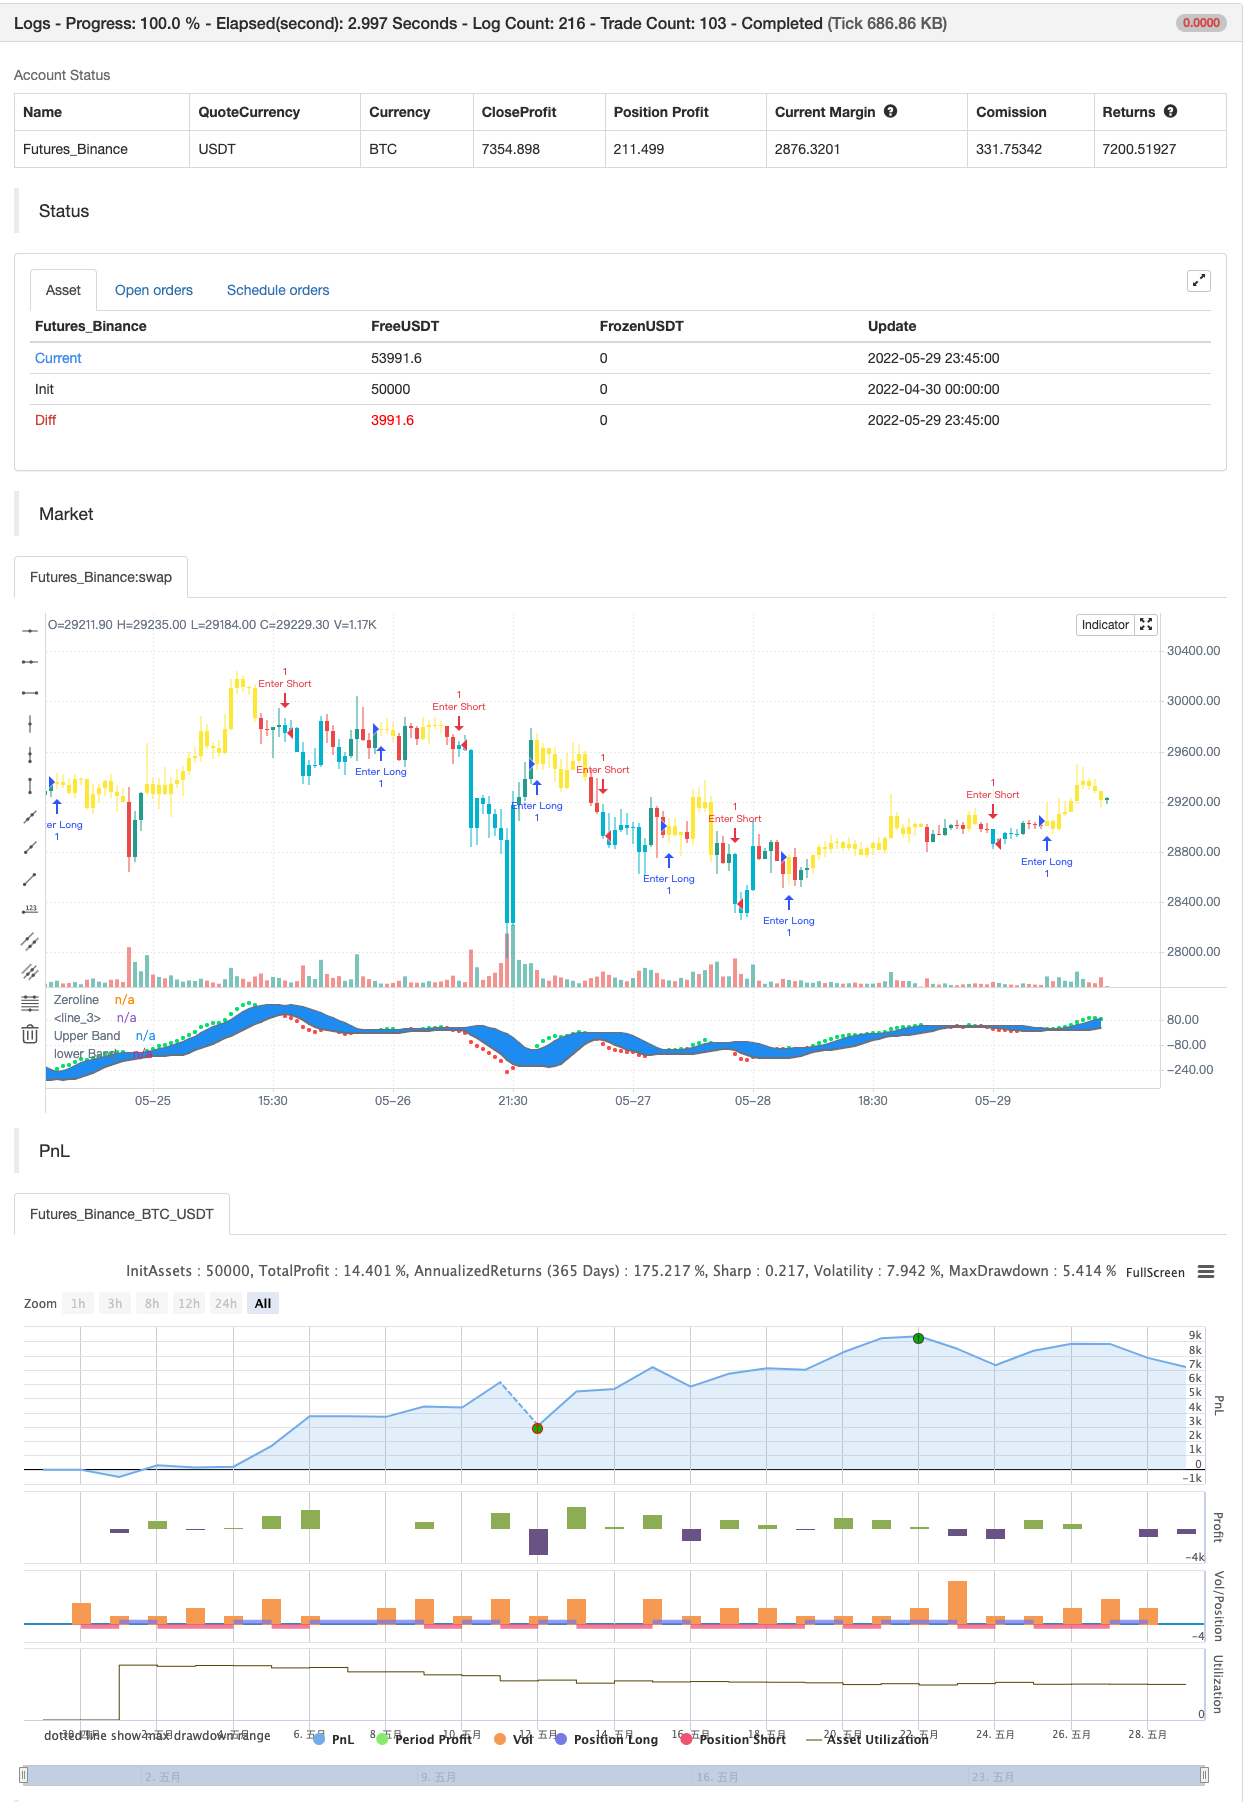Click the Returns value 7200.51927

(1139, 149)
